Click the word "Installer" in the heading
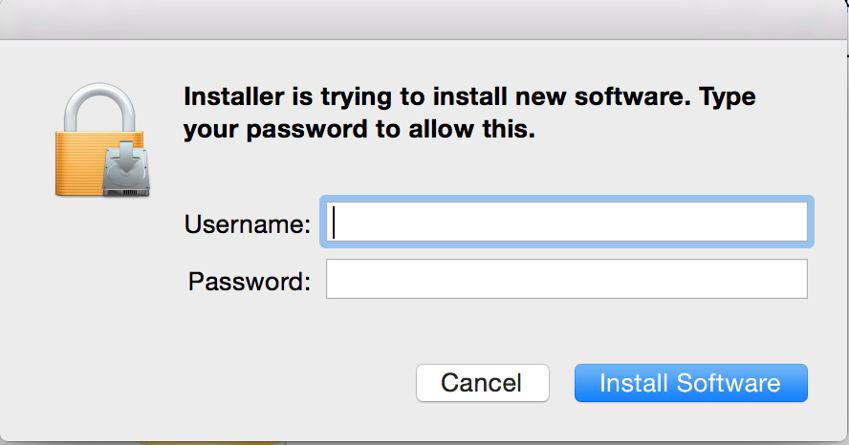Screen dimensions: 849x445 pyautogui.click(x=231, y=99)
